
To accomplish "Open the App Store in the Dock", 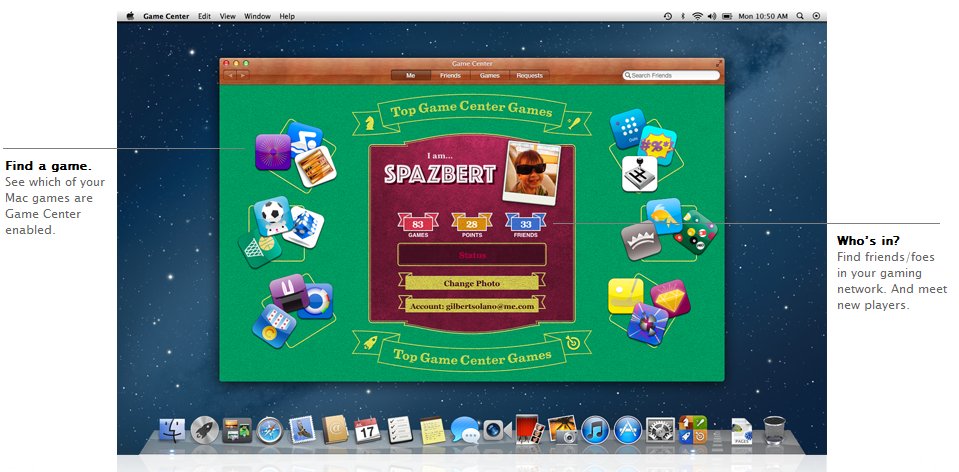I will tap(628, 430).
